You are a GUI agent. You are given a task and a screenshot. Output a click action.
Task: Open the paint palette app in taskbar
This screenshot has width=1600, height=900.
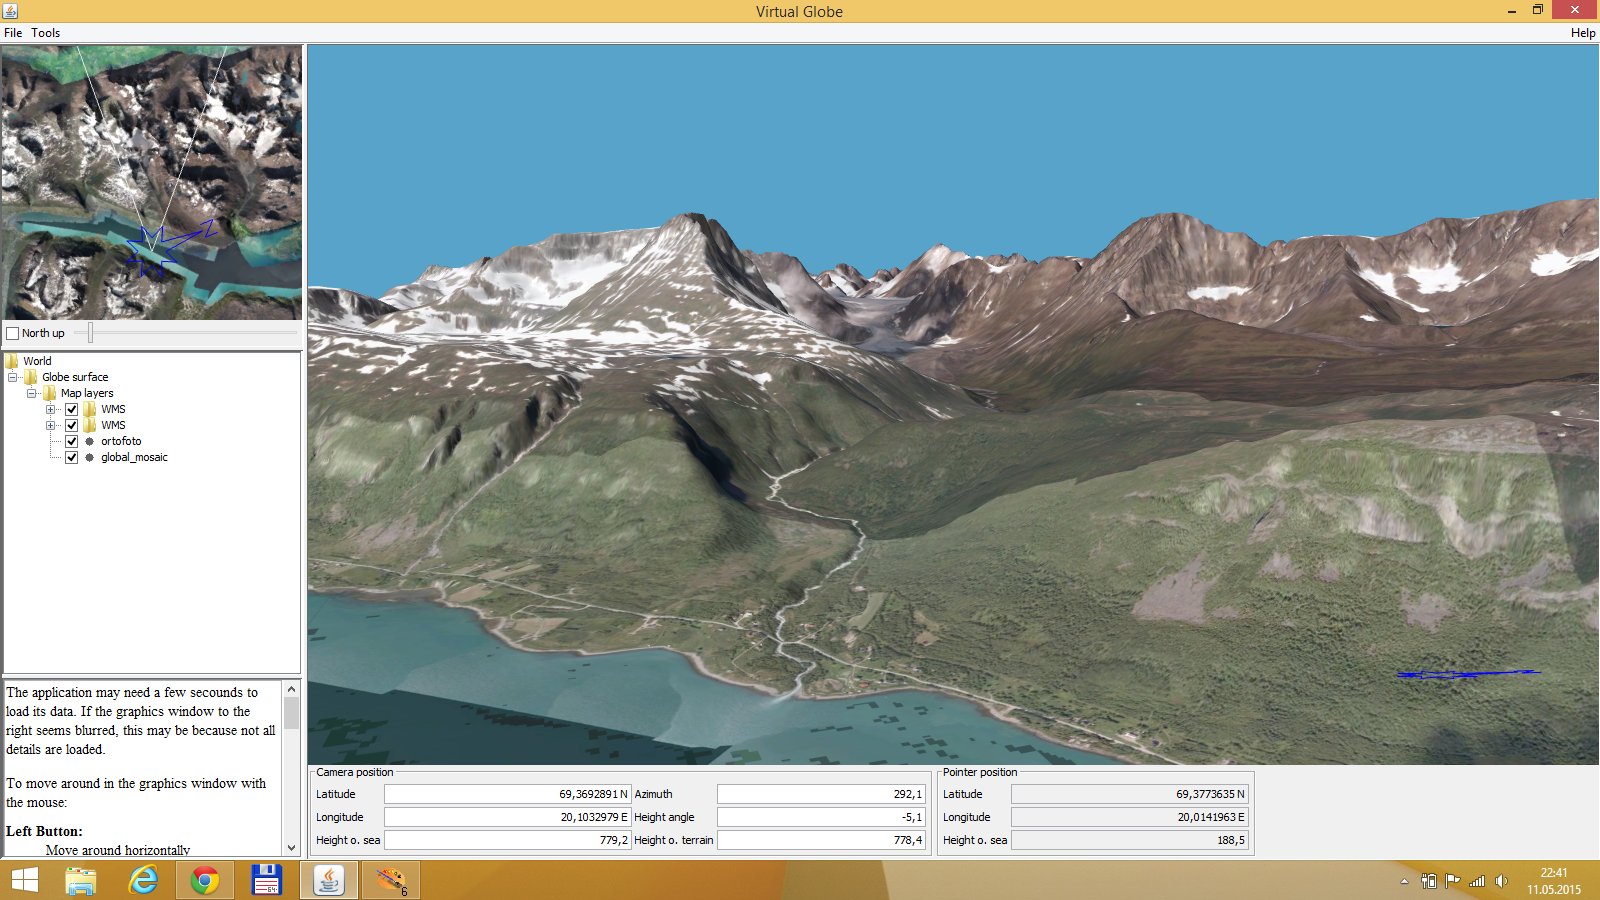(x=390, y=881)
